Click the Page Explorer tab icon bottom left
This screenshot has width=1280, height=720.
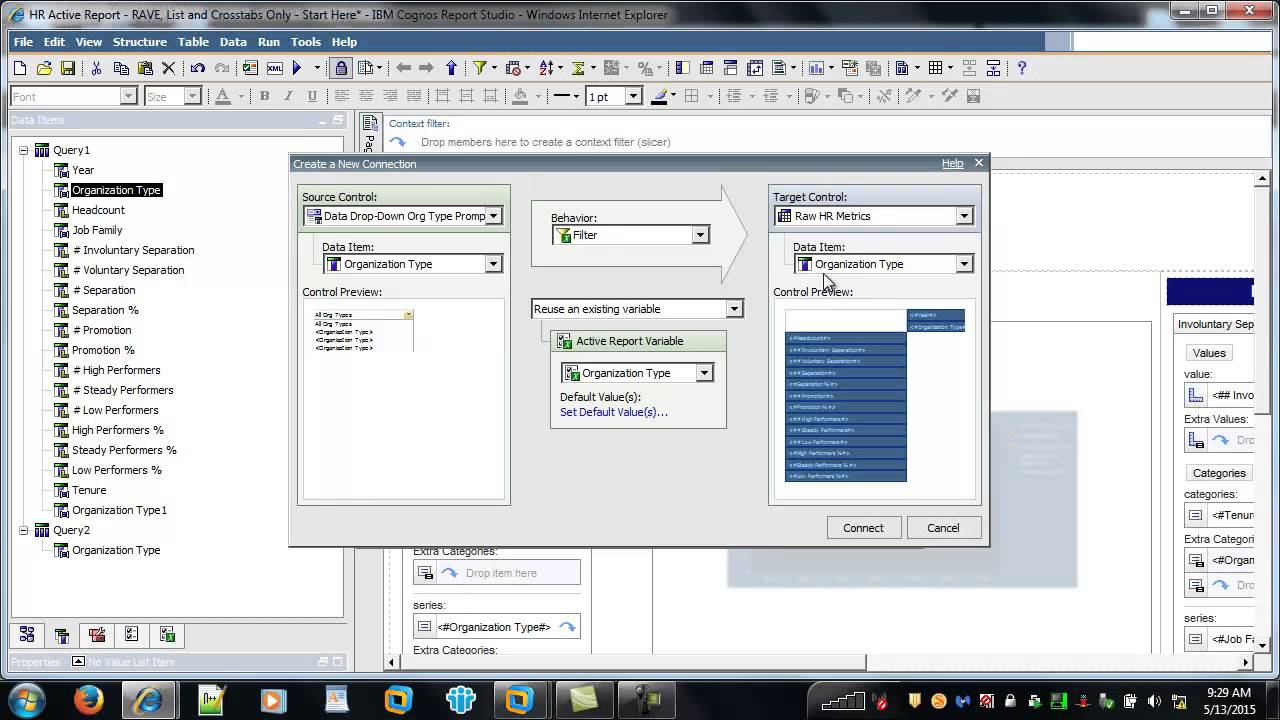pos(27,635)
